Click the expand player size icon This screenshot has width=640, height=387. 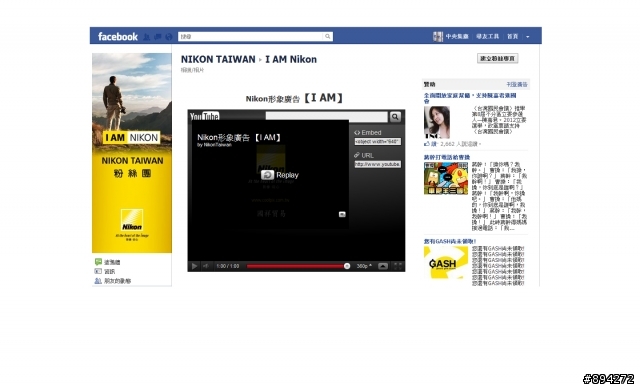(x=383, y=266)
